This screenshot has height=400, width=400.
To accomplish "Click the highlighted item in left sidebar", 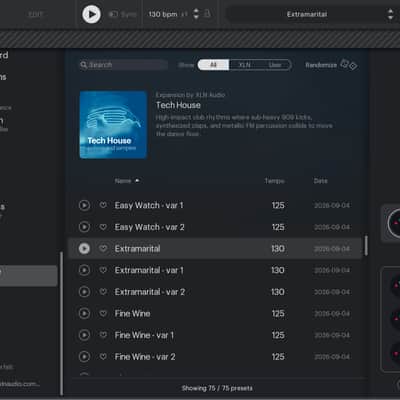I will [28, 276].
